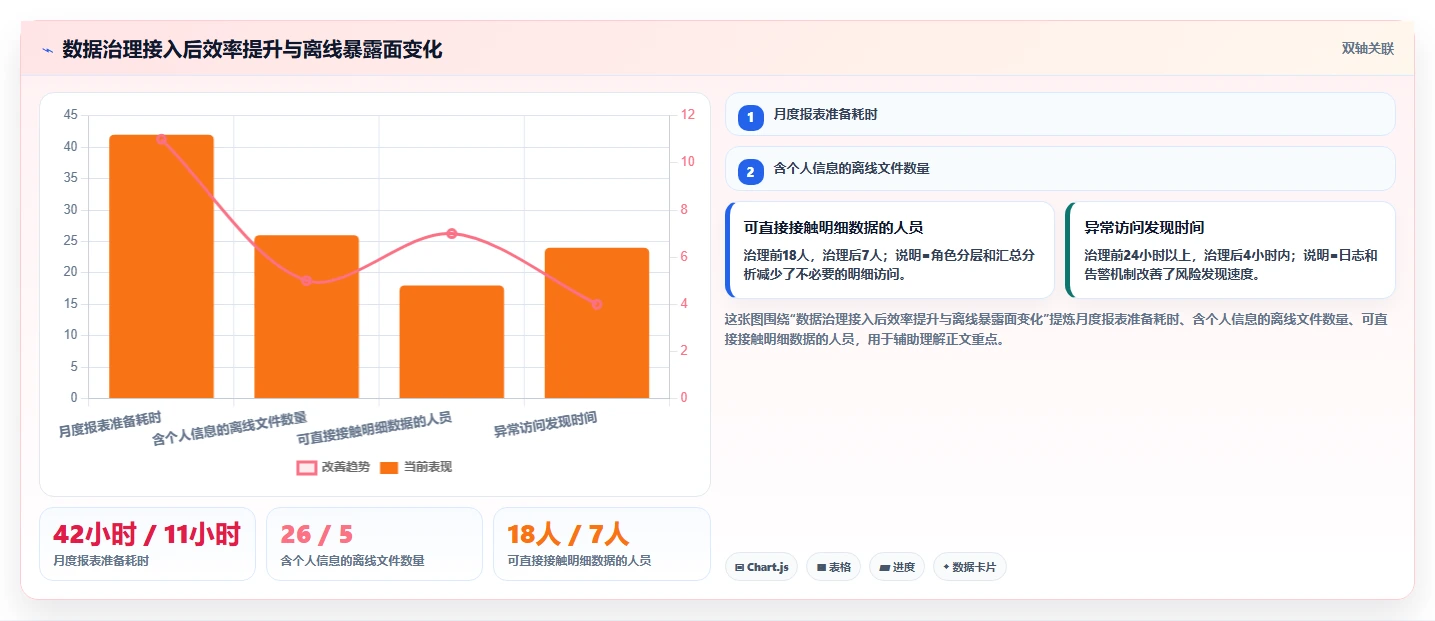
Task: Click the x-axis label 月度报表准备耗时
Action: 110,424
